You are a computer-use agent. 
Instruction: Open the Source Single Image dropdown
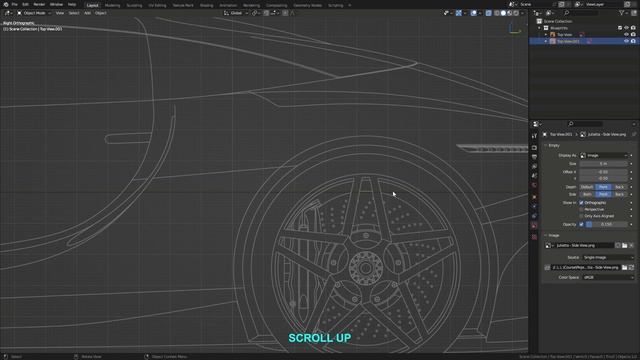coord(608,258)
